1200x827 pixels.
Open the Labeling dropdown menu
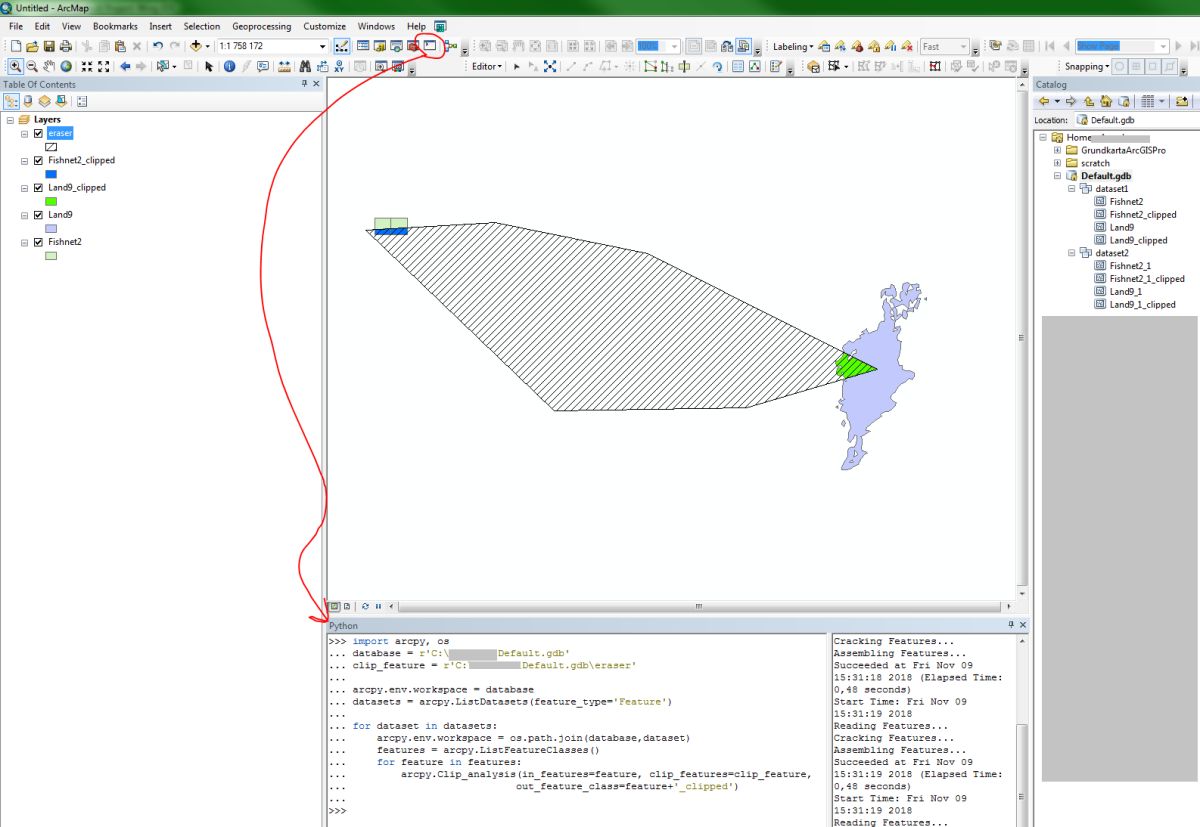(x=793, y=46)
